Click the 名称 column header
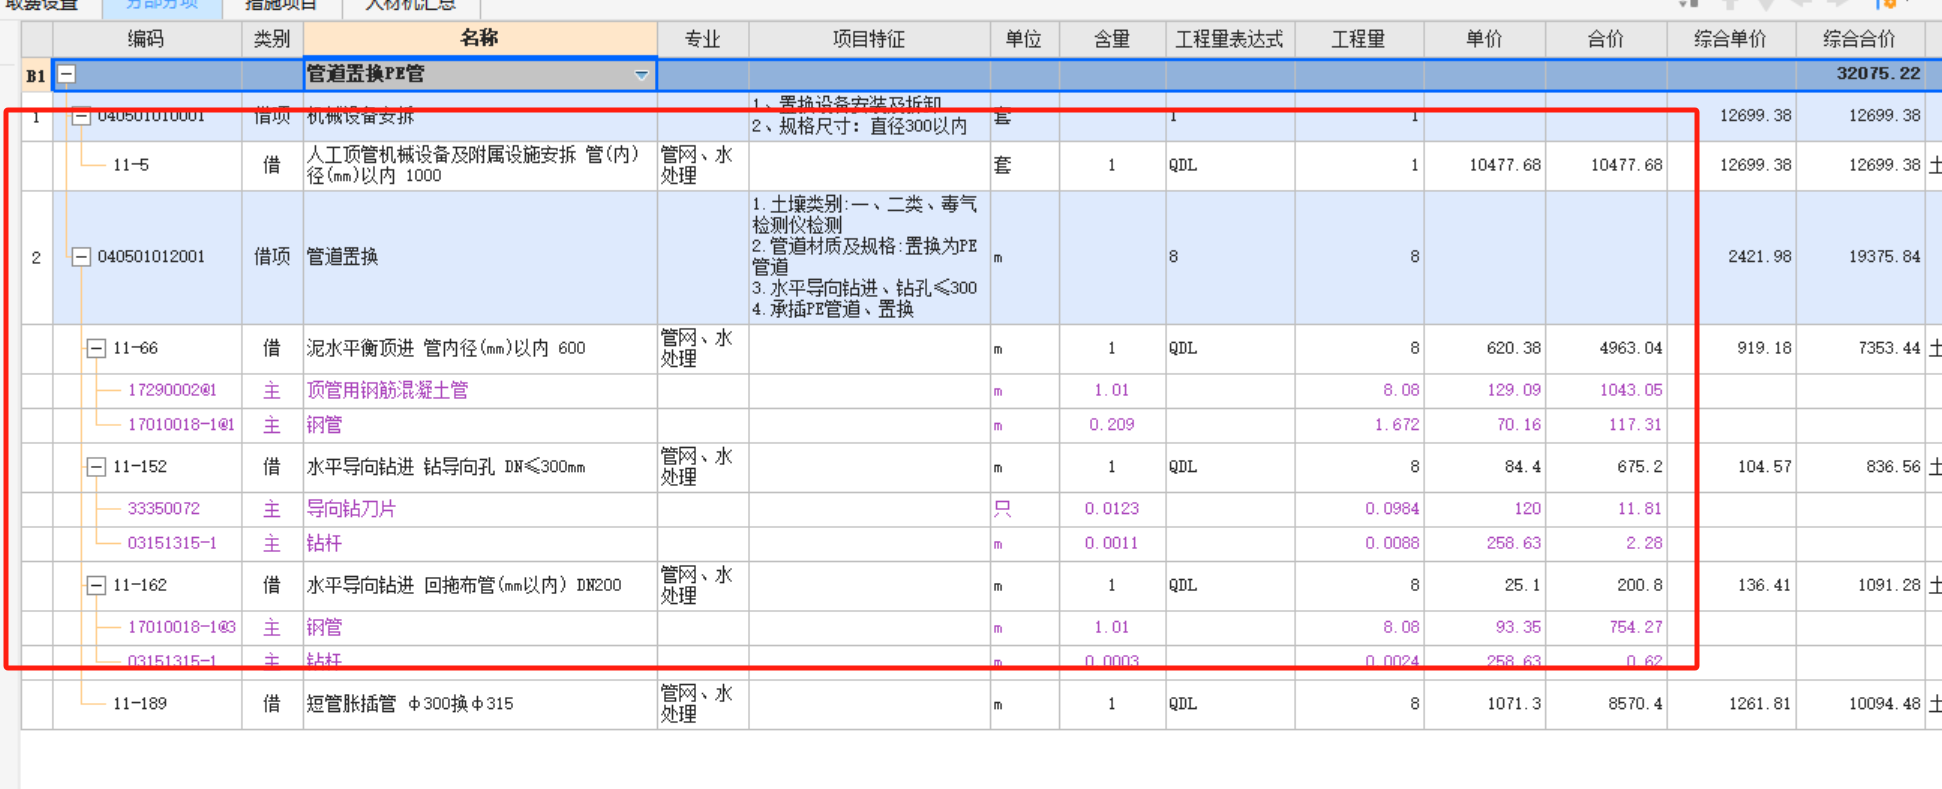The image size is (1942, 789). [x=480, y=39]
